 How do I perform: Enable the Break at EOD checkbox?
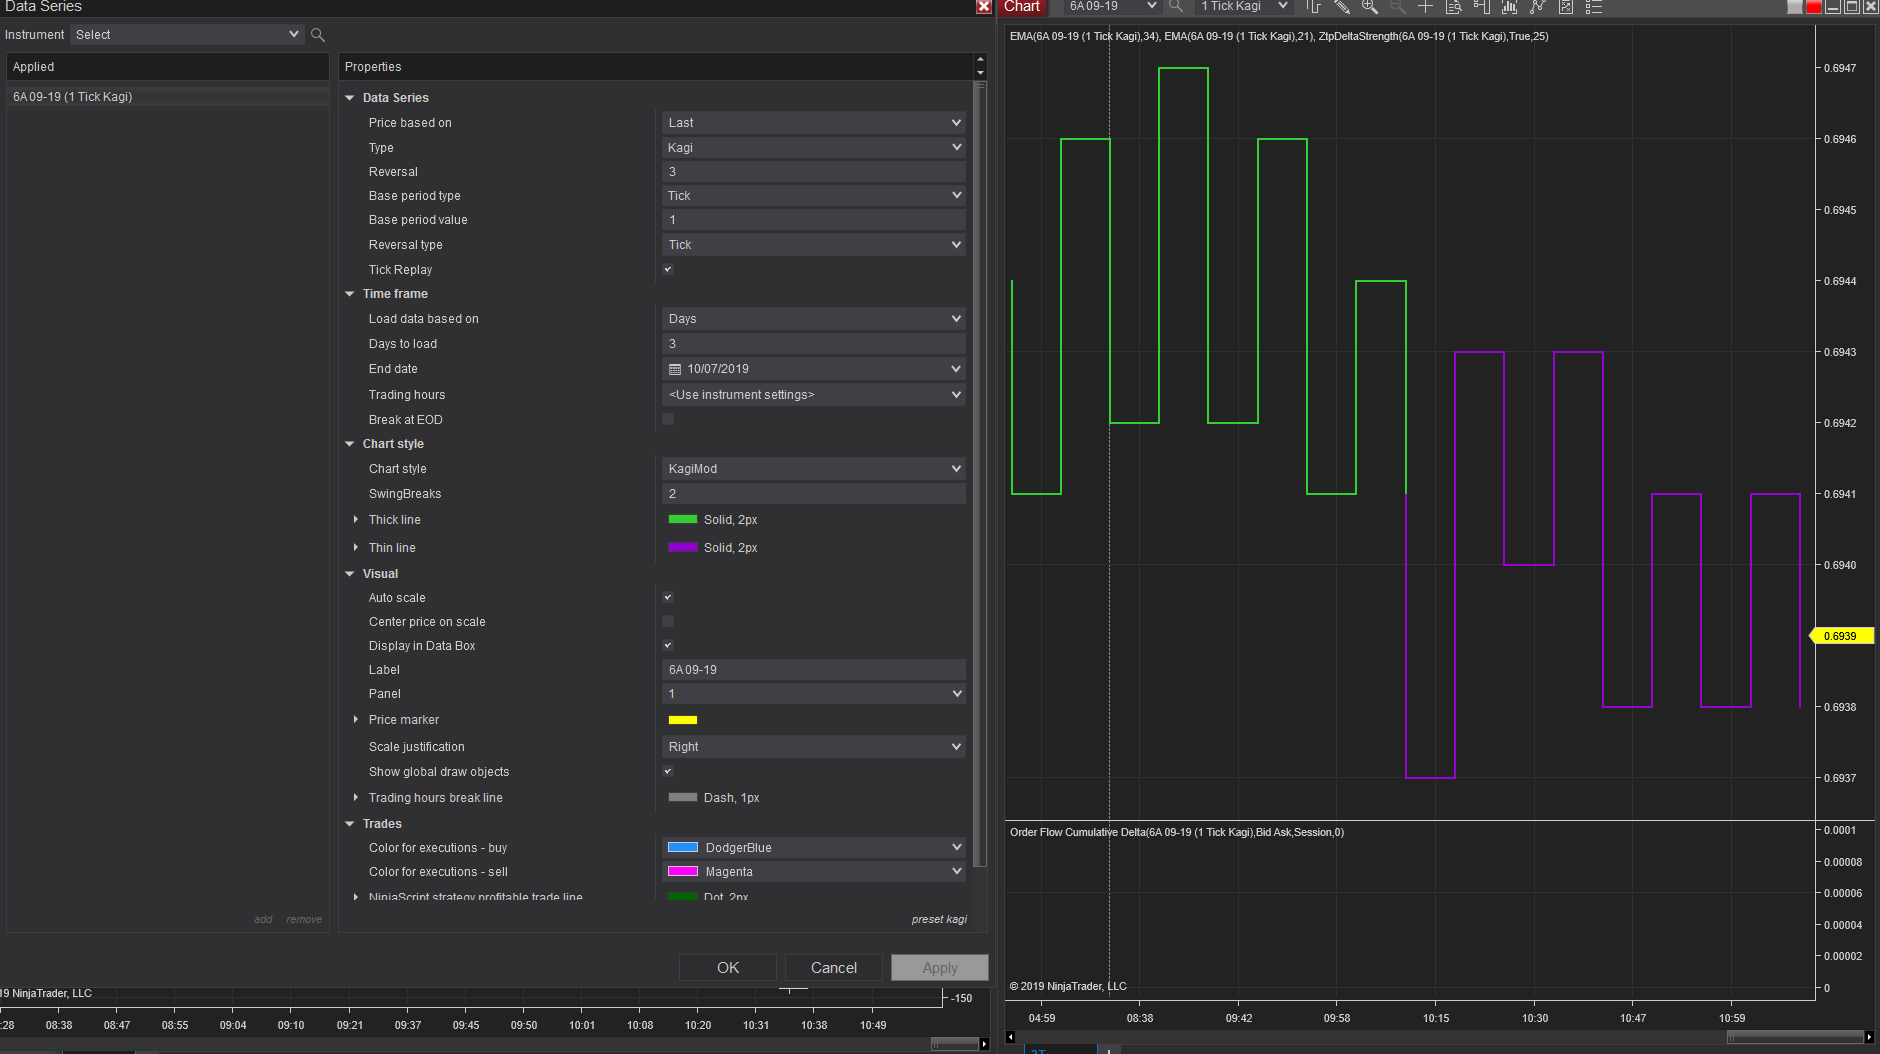tap(668, 419)
